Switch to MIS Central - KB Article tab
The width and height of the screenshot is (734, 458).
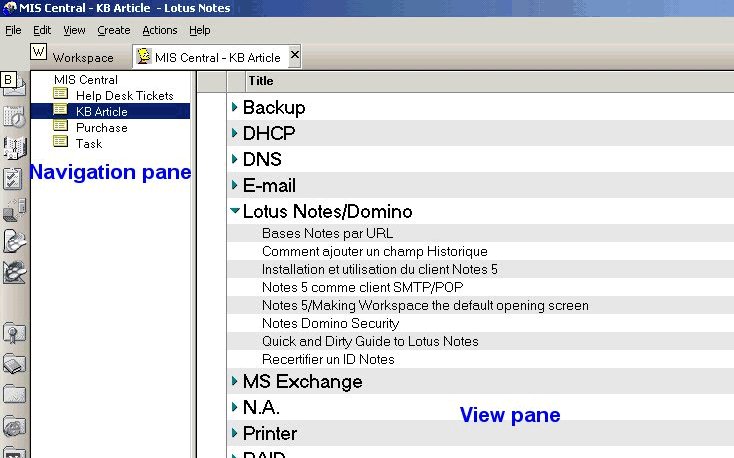pos(218,58)
